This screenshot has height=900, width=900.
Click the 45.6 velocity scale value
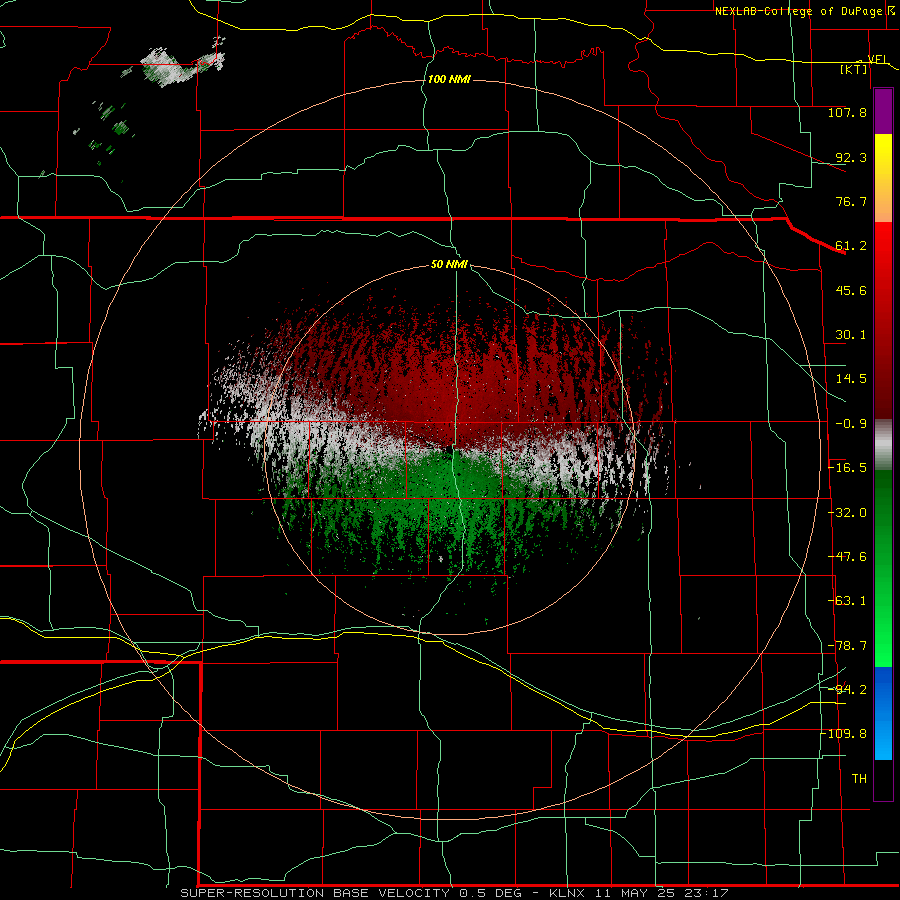point(851,290)
